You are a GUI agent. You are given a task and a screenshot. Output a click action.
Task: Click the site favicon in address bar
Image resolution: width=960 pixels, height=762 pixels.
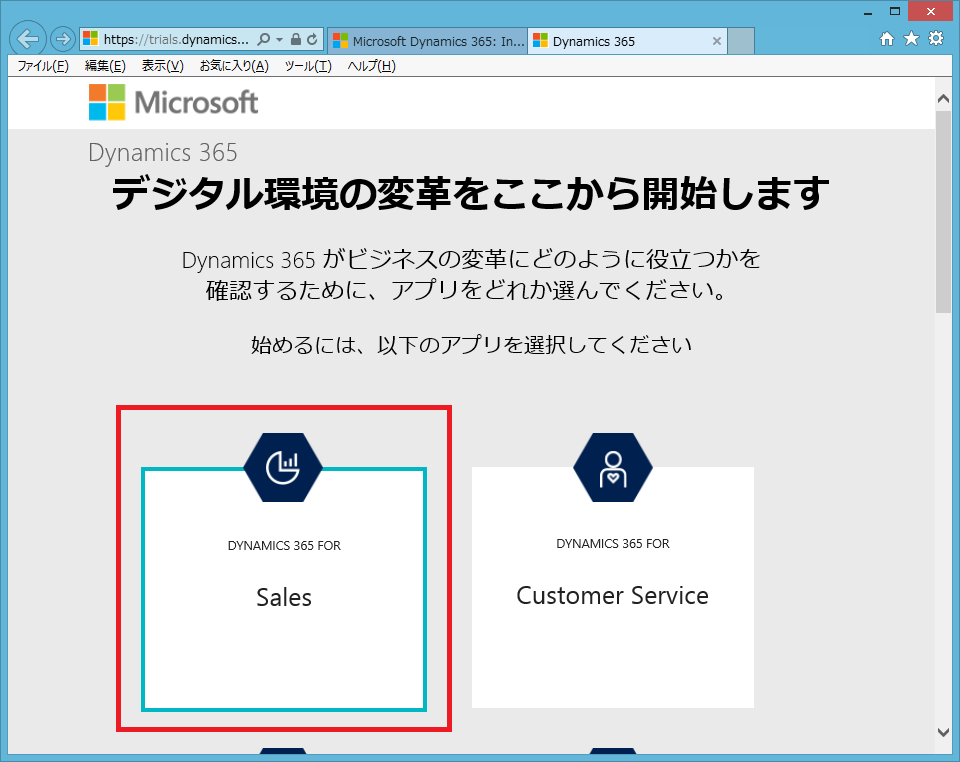tap(91, 39)
